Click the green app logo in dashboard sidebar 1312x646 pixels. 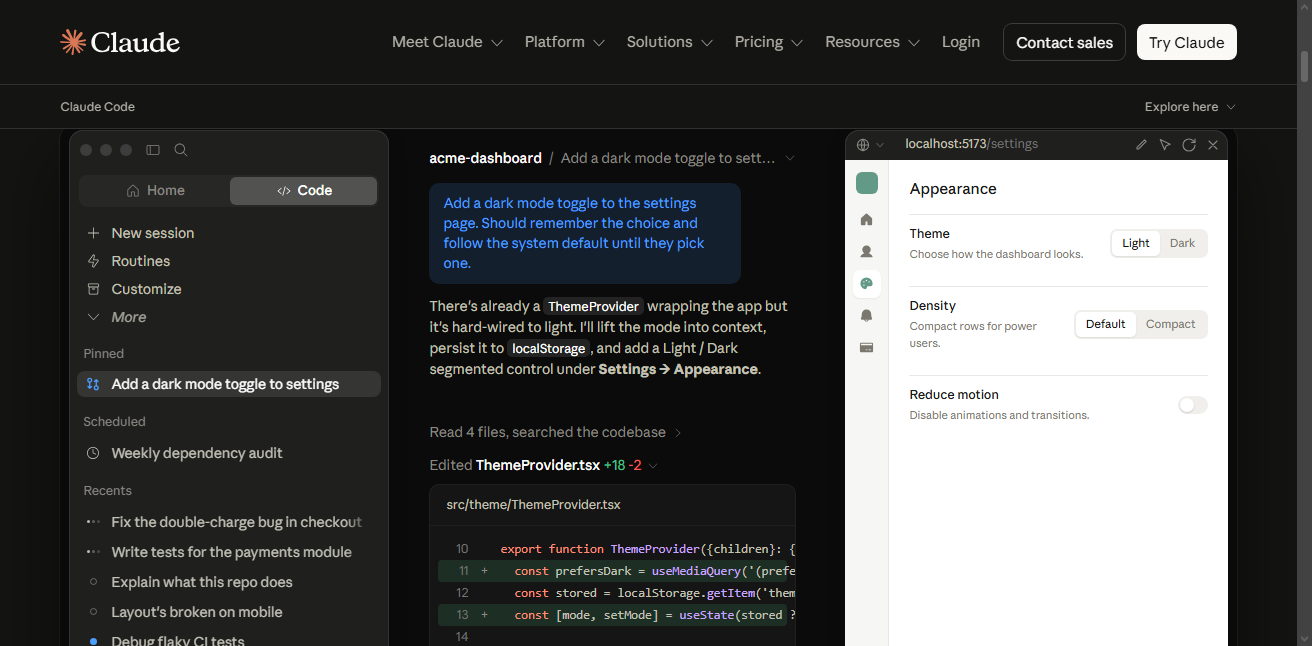(867, 183)
